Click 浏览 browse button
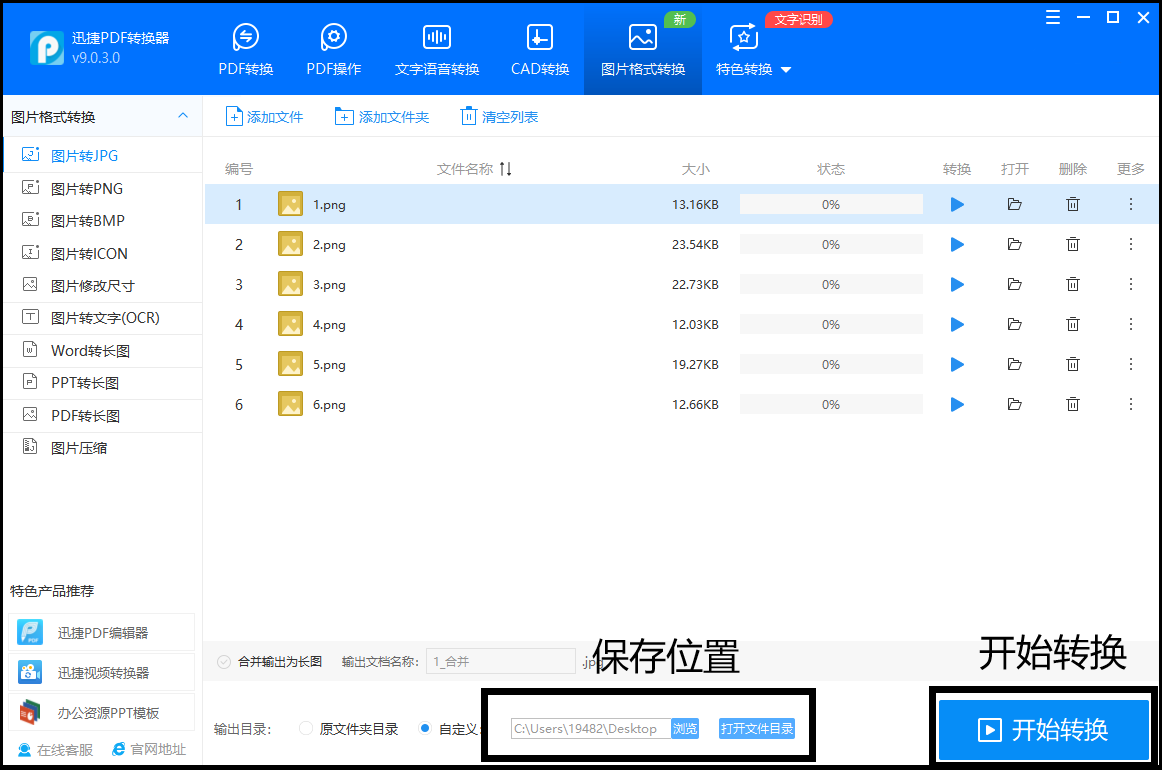This screenshot has width=1162, height=770. pos(685,728)
